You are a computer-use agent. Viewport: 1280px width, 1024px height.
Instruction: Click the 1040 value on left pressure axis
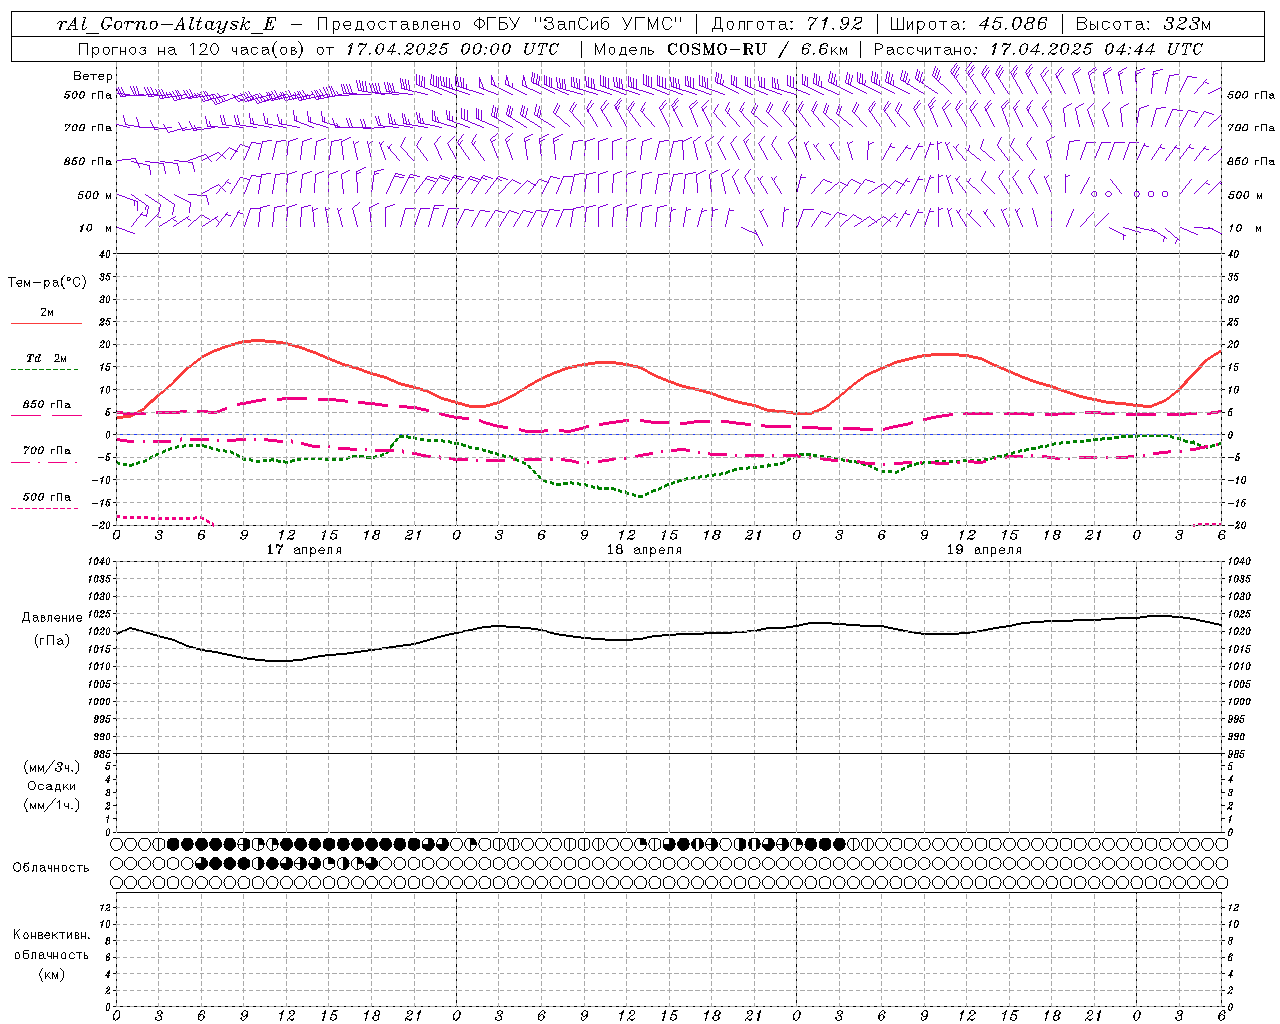click(99, 562)
